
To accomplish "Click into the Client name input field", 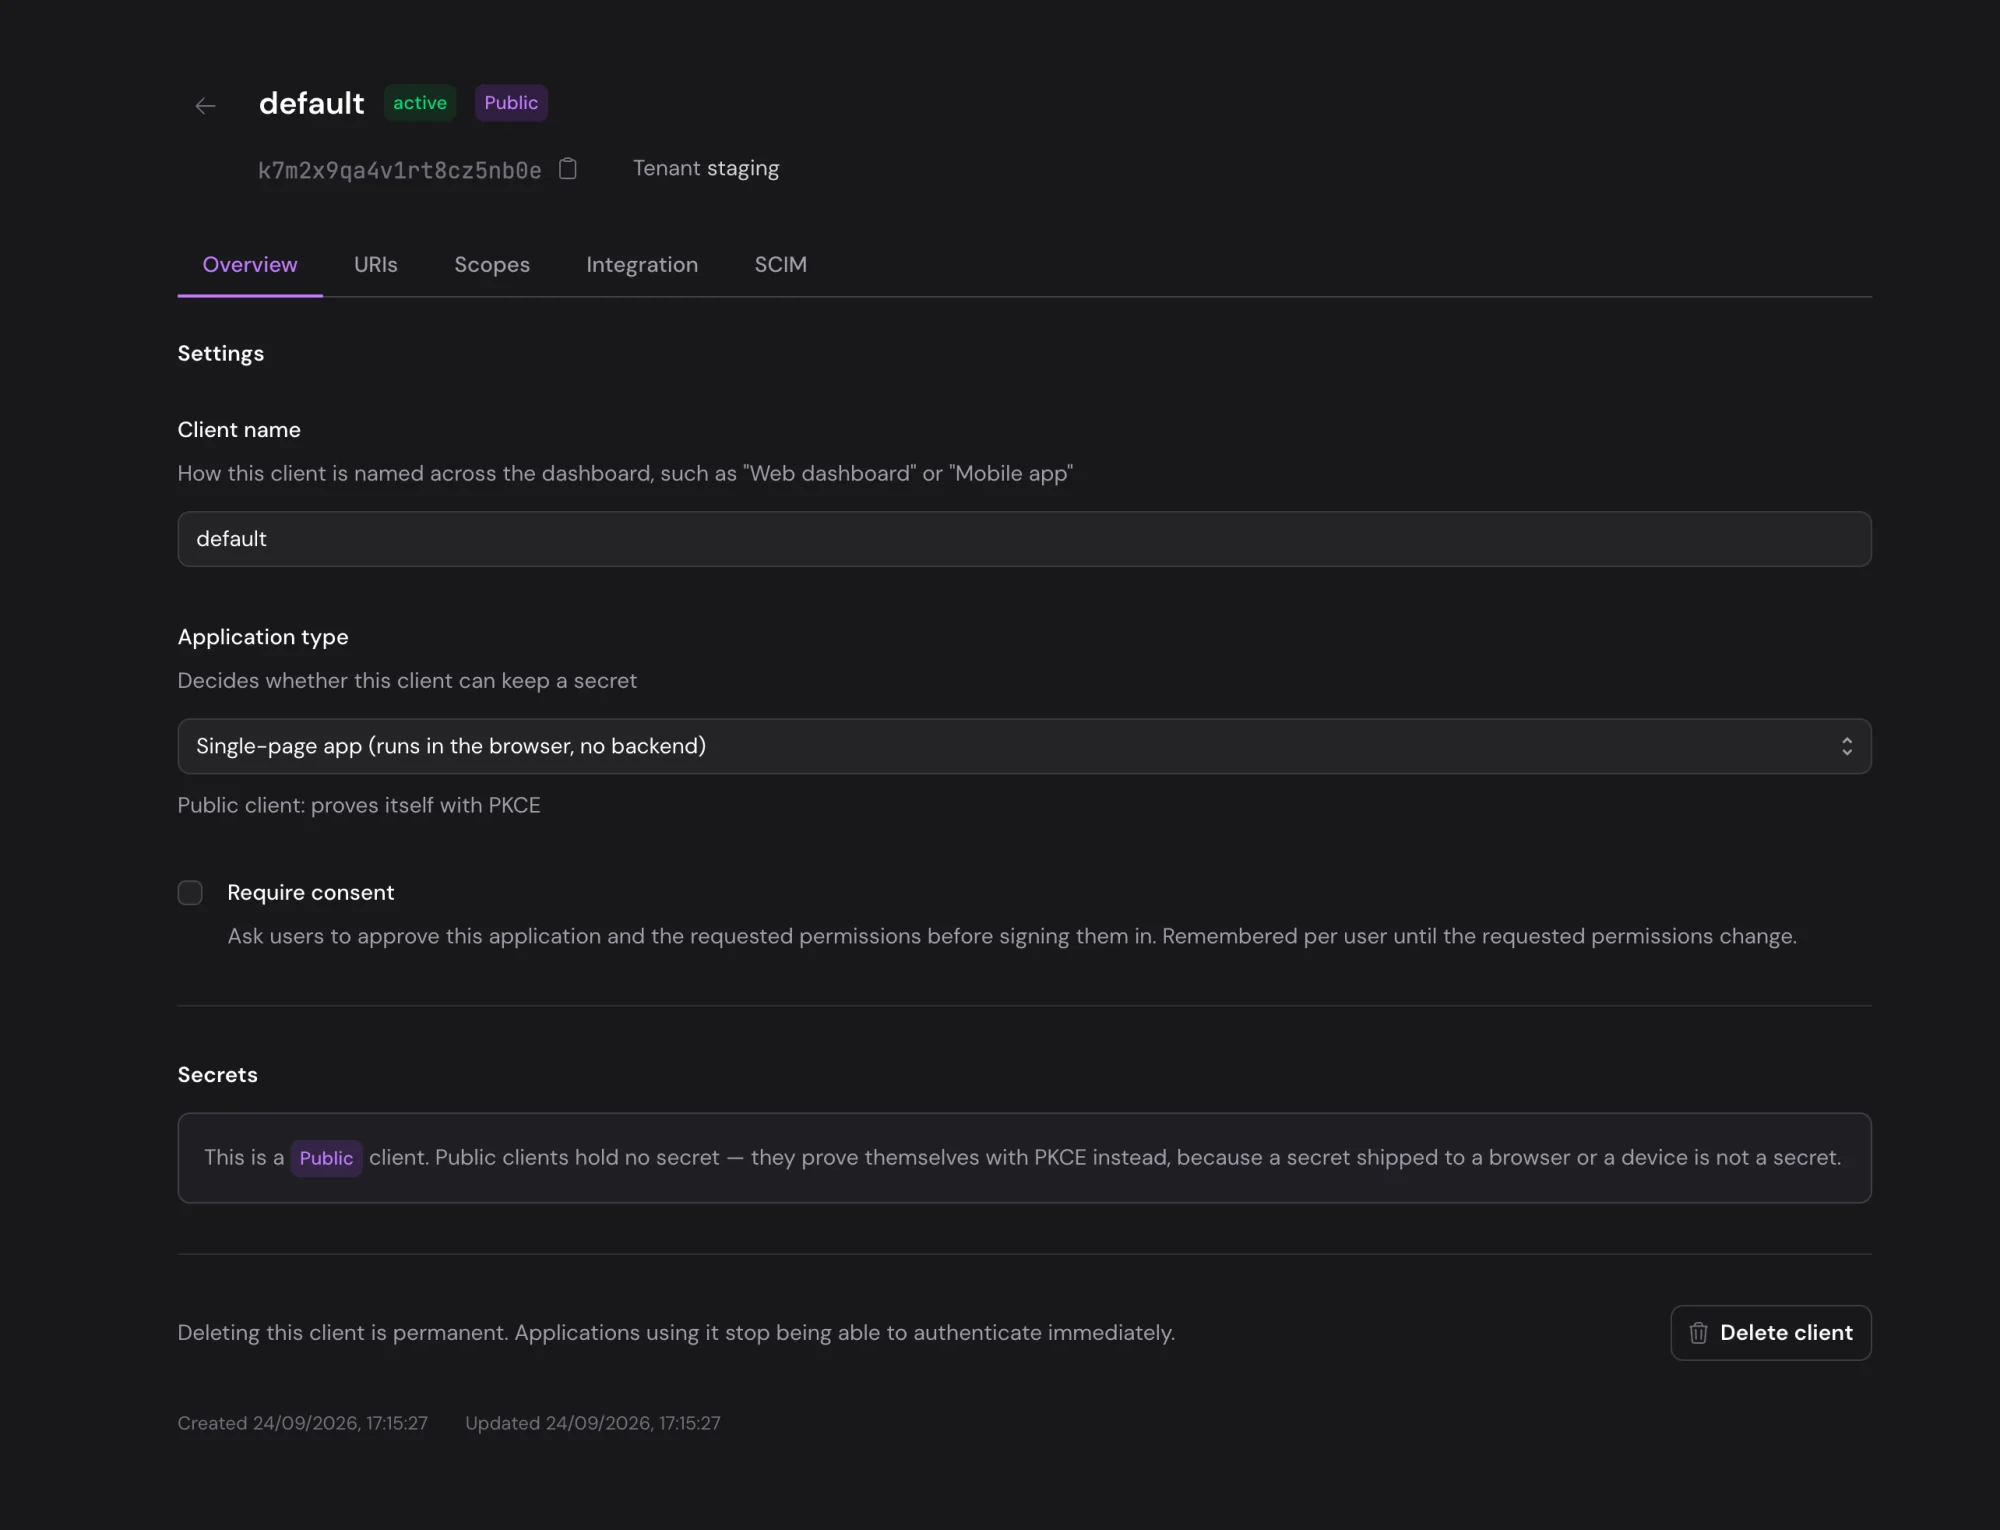I will 1024,539.
